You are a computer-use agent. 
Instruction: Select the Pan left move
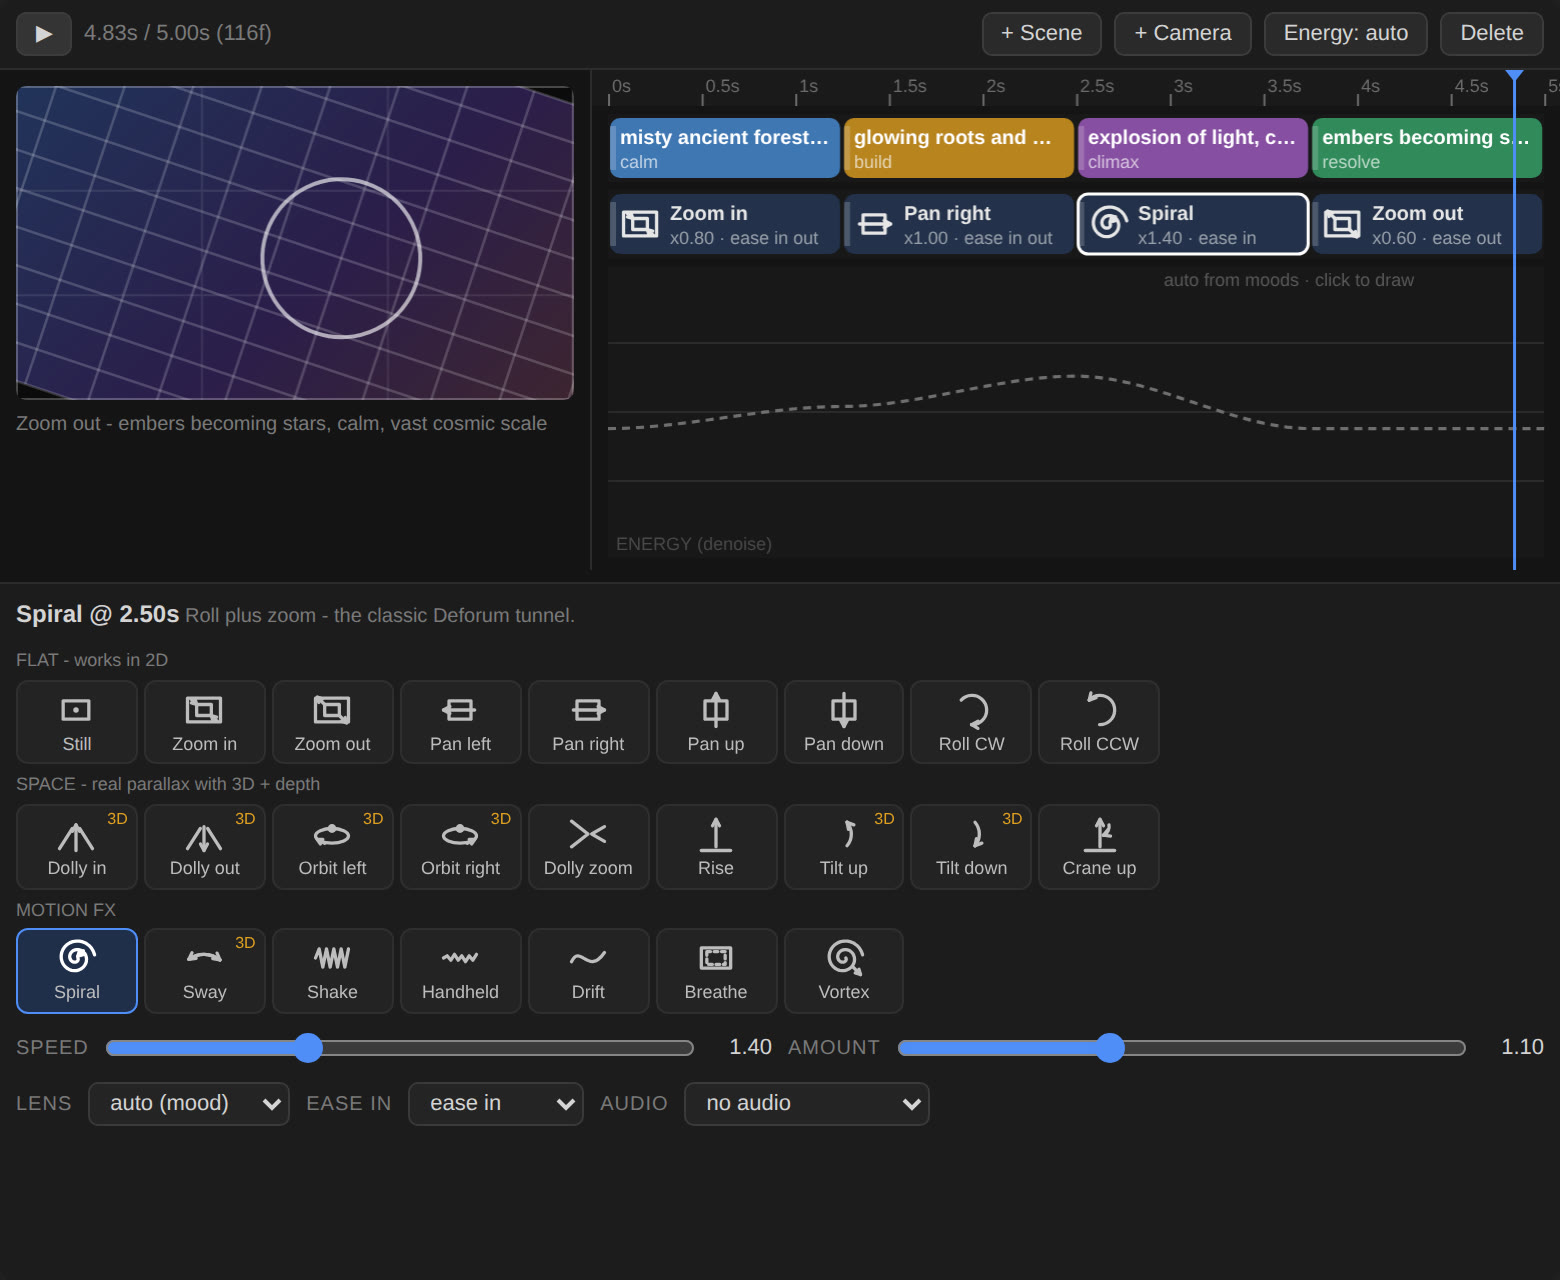point(460,722)
